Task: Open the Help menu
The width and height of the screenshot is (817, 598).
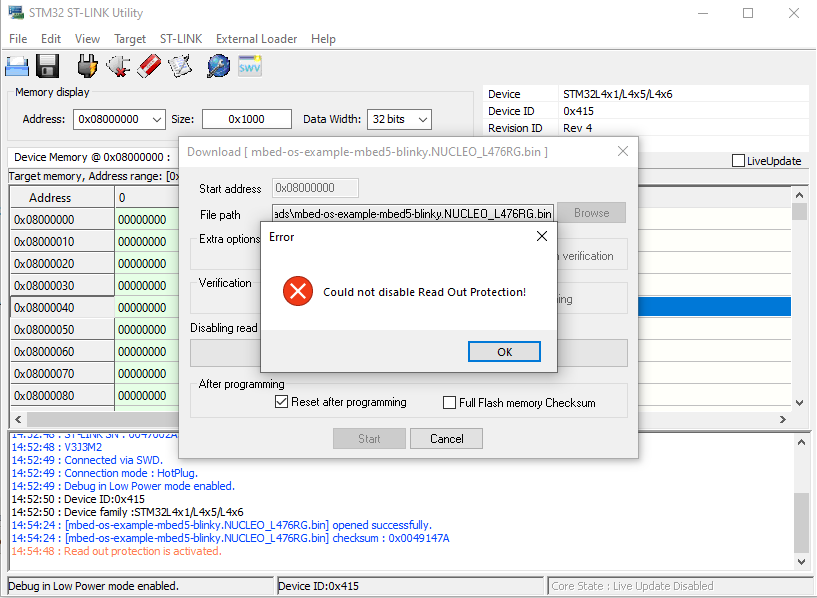Action: (x=323, y=39)
